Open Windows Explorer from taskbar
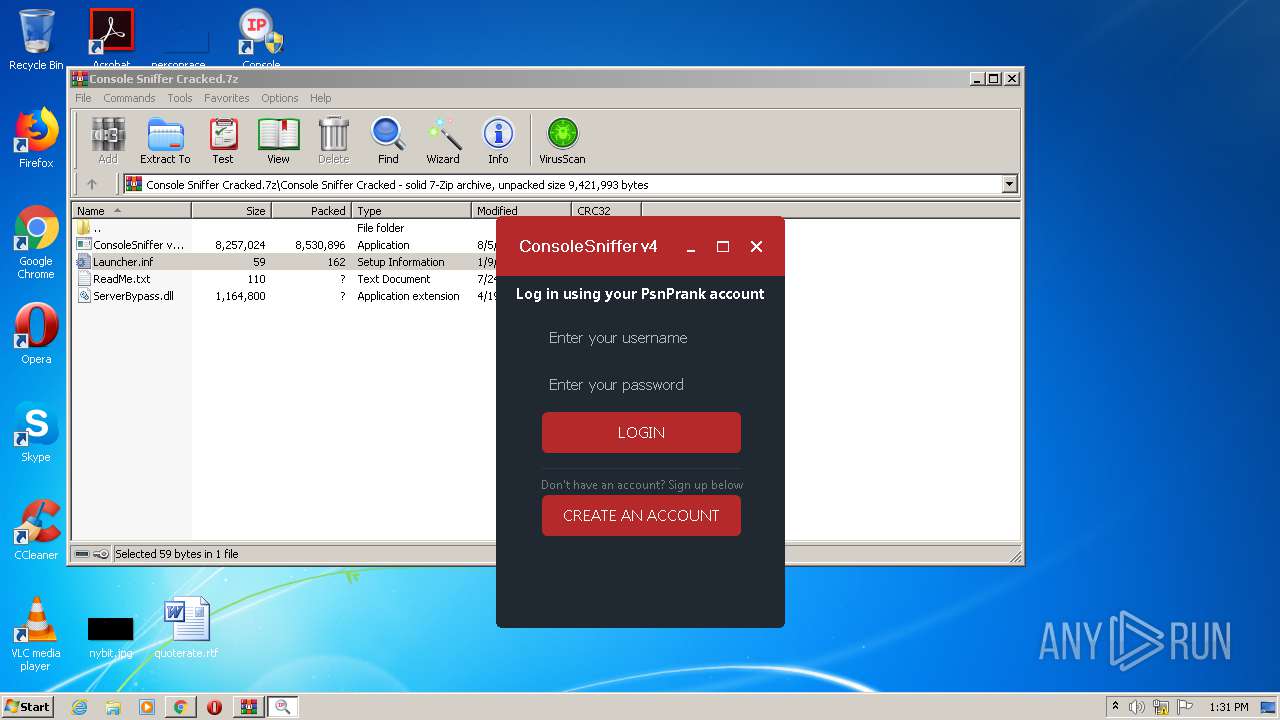This screenshot has width=1280, height=720. tap(113, 707)
